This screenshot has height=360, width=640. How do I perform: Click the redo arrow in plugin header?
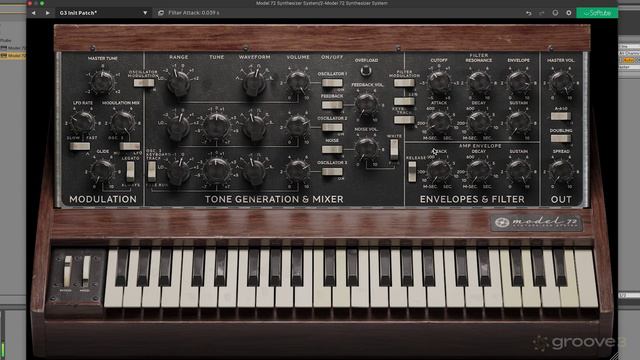point(542,13)
